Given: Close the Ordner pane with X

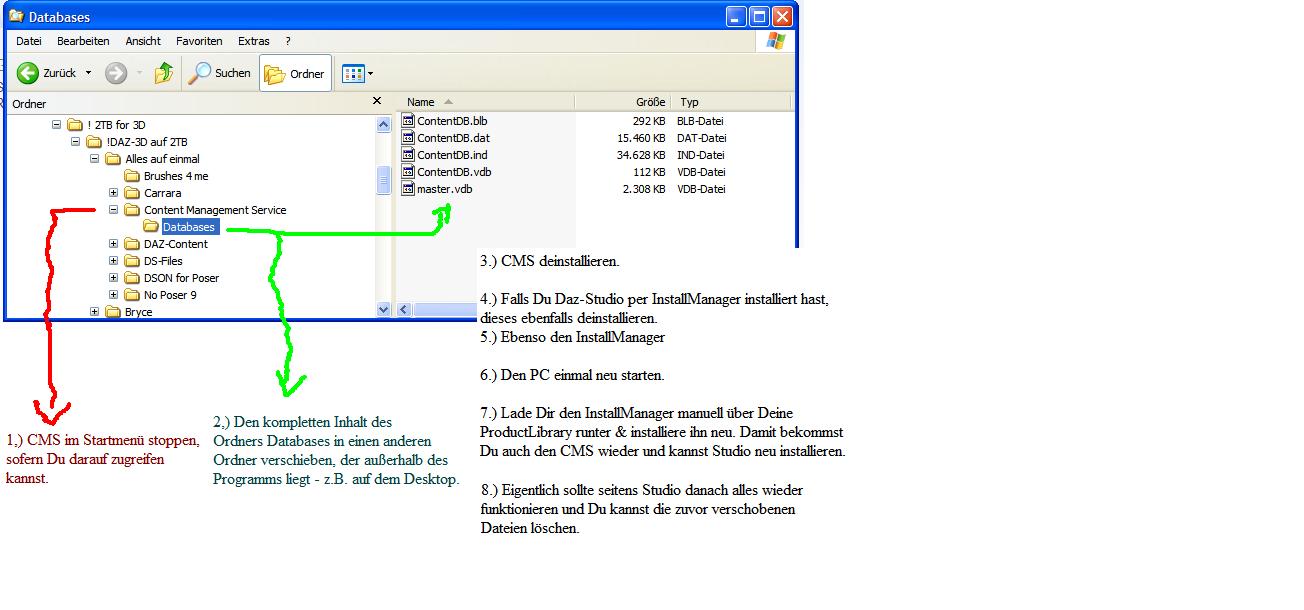Looking at the screenshot, I should pyautogui.click(x=377, y=101).
